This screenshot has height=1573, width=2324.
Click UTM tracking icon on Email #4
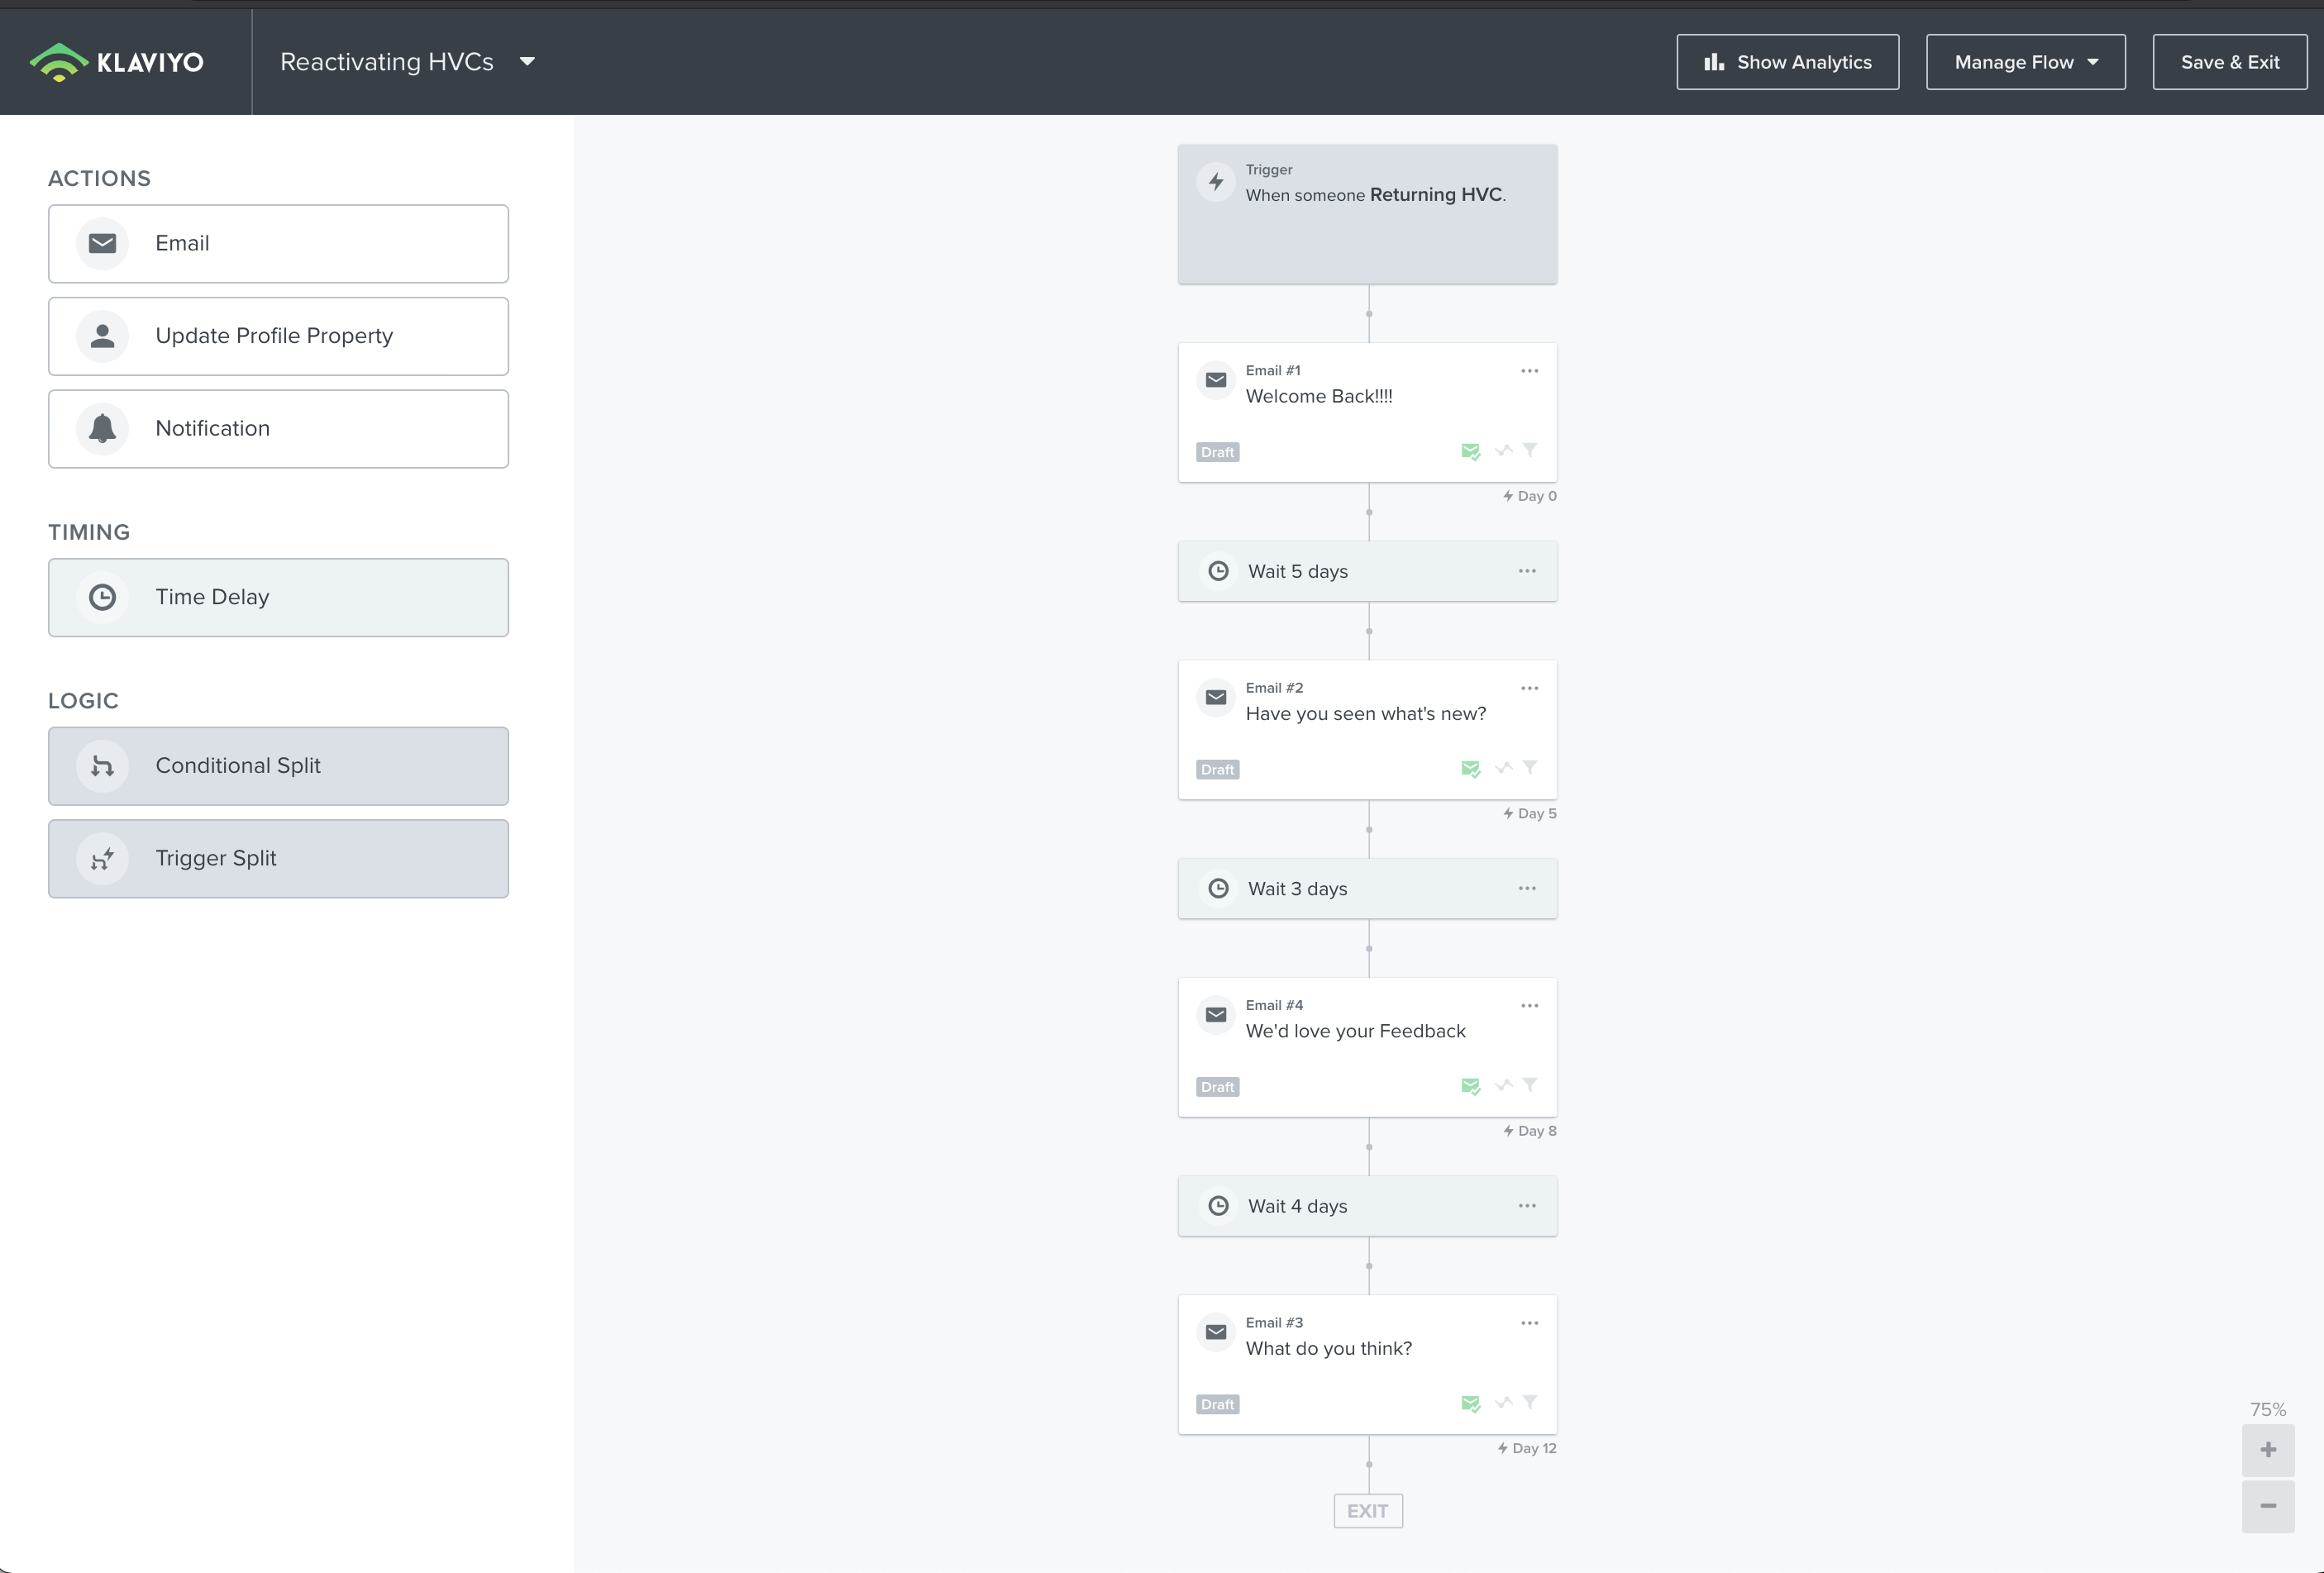tap(1503, 1085)
